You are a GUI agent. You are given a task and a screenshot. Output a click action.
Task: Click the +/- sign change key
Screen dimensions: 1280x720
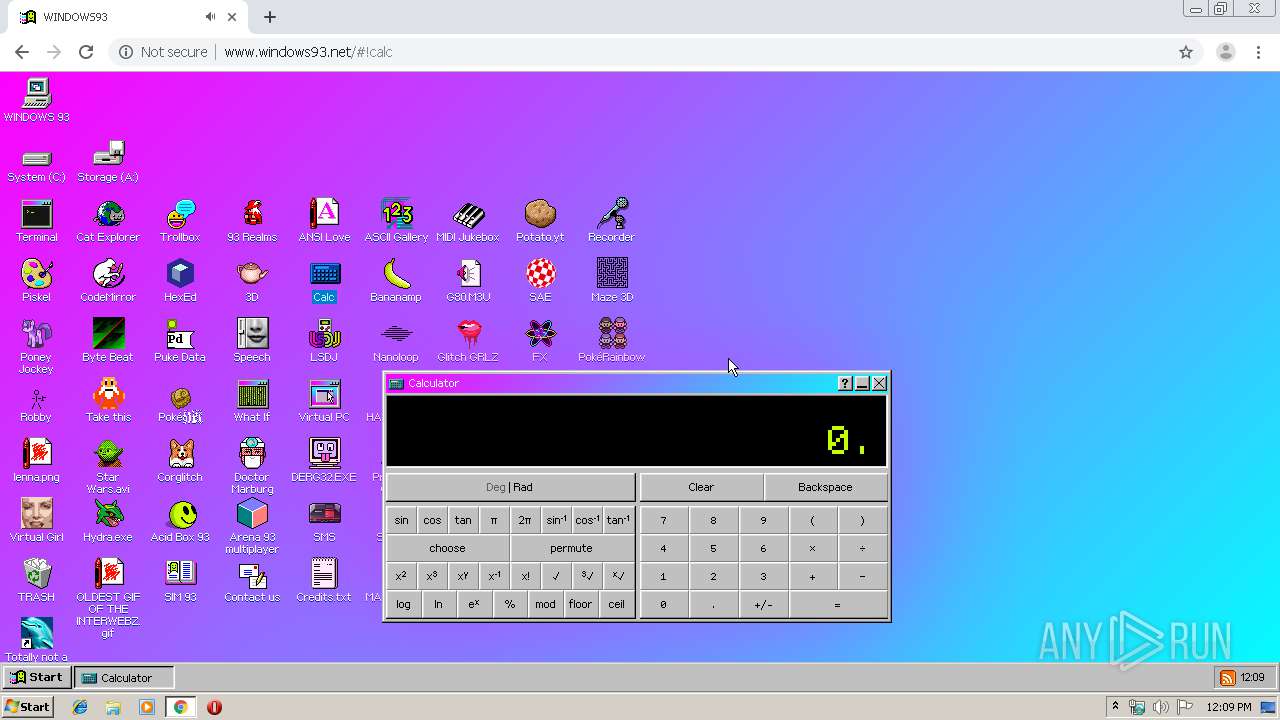(x=763, y=604)
